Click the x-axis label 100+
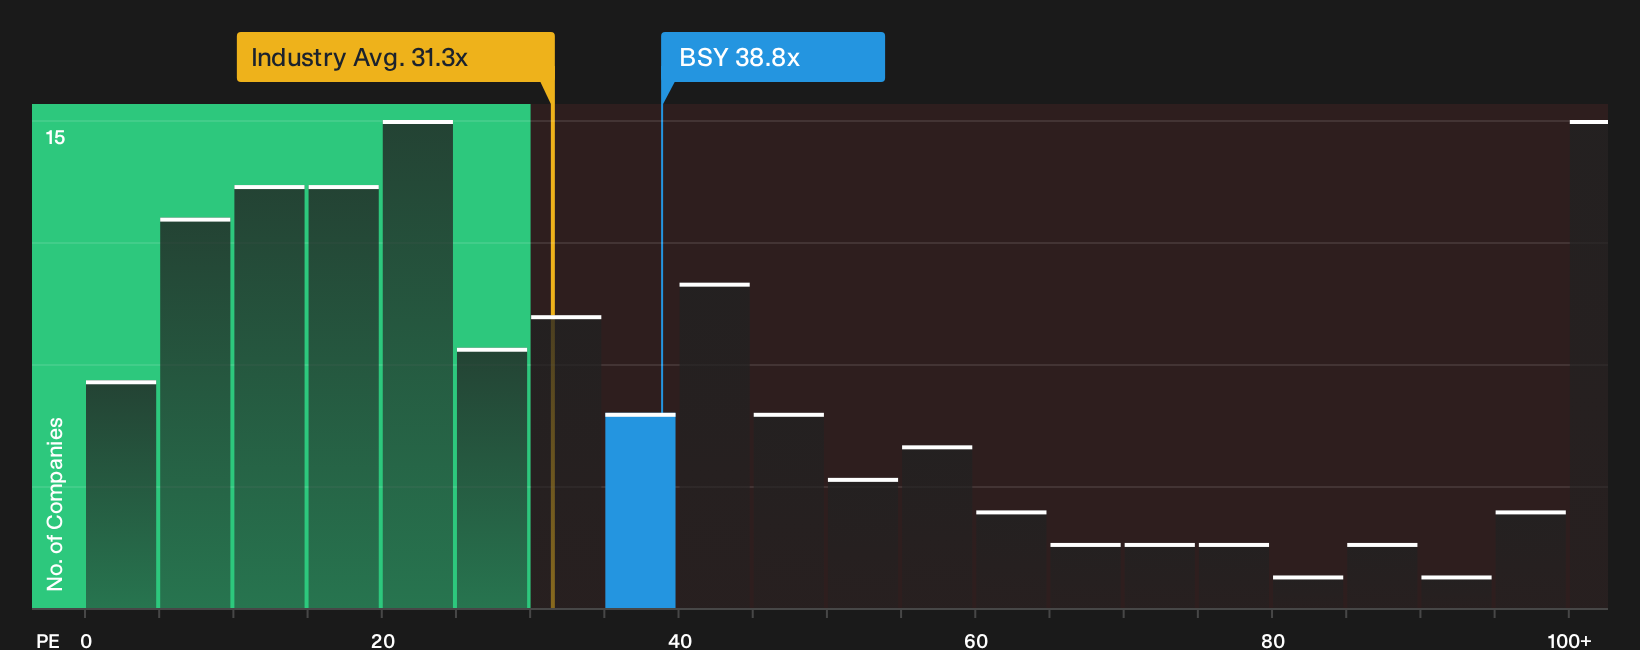 pos(1569,641)
